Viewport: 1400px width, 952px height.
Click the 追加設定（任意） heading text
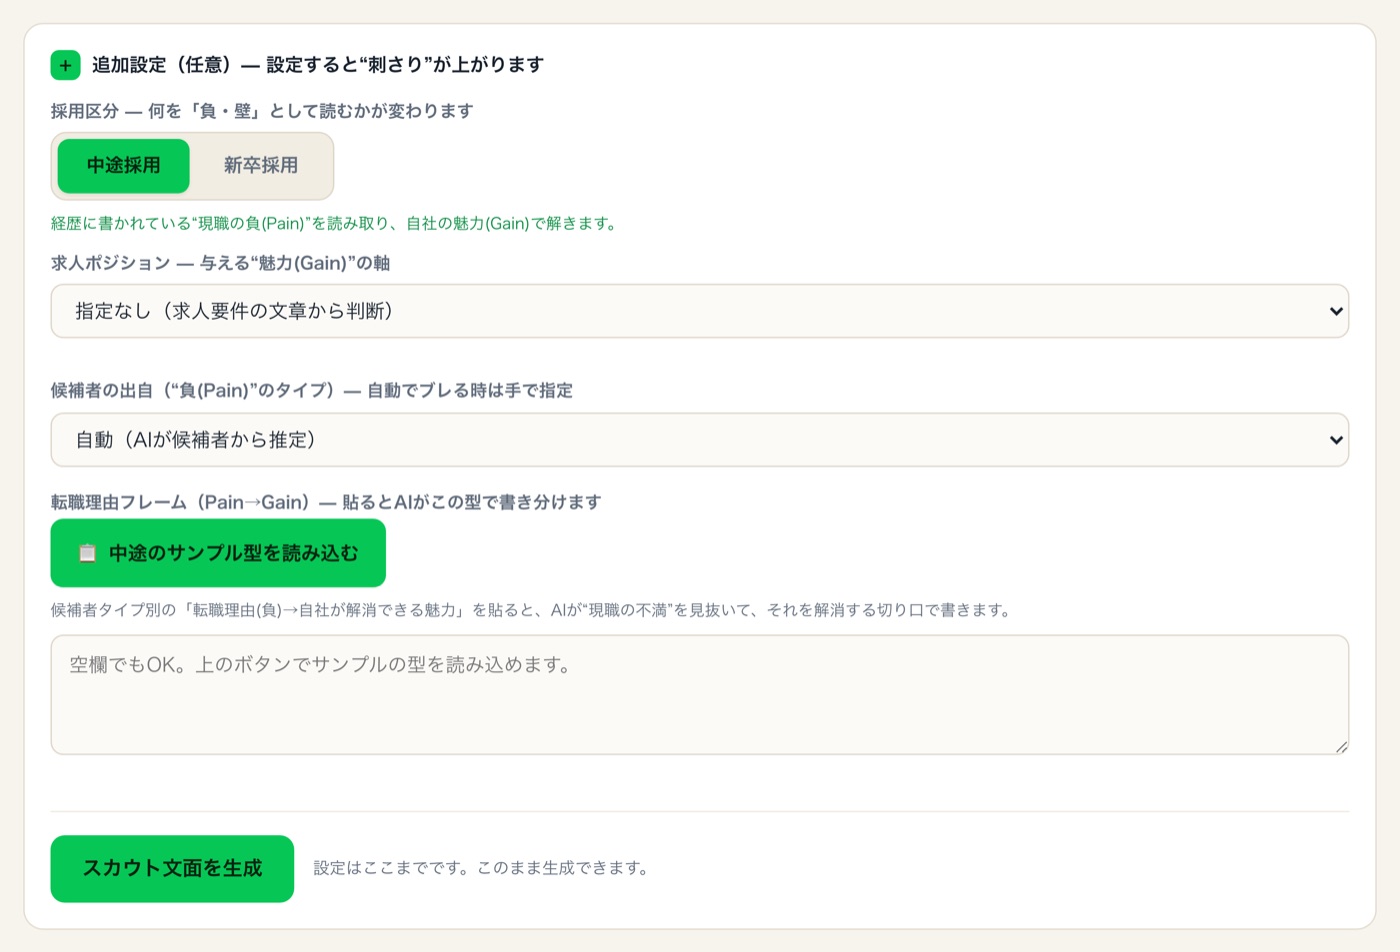[318, 65]
